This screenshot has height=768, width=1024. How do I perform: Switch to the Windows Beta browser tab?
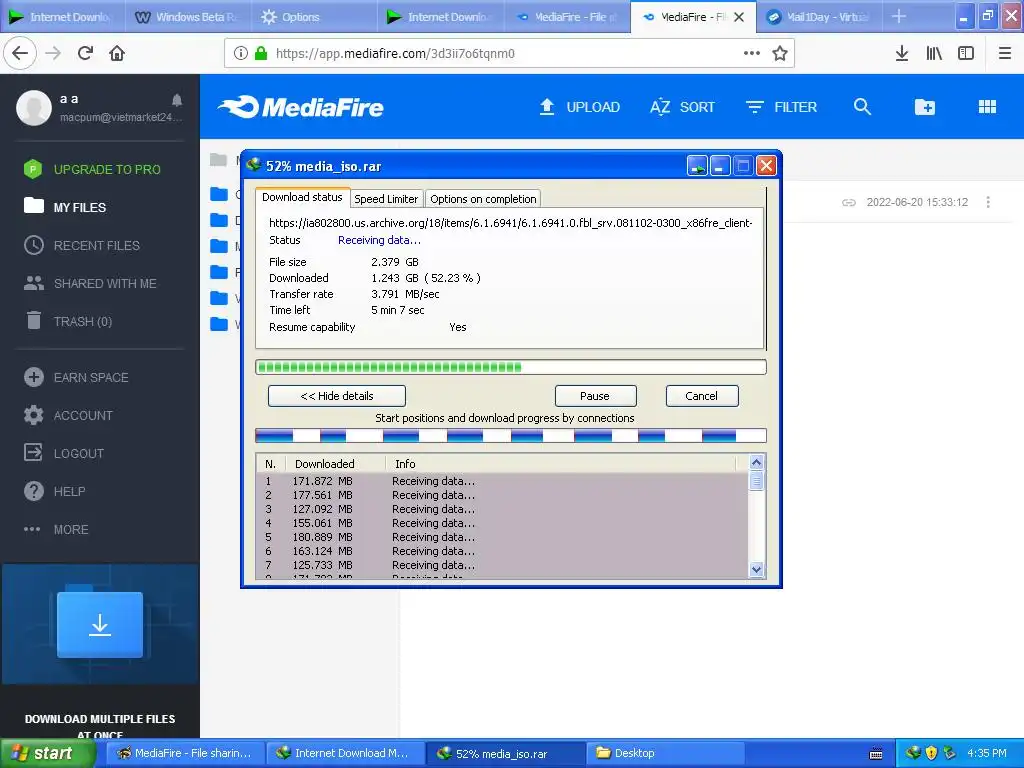point(188,17)
